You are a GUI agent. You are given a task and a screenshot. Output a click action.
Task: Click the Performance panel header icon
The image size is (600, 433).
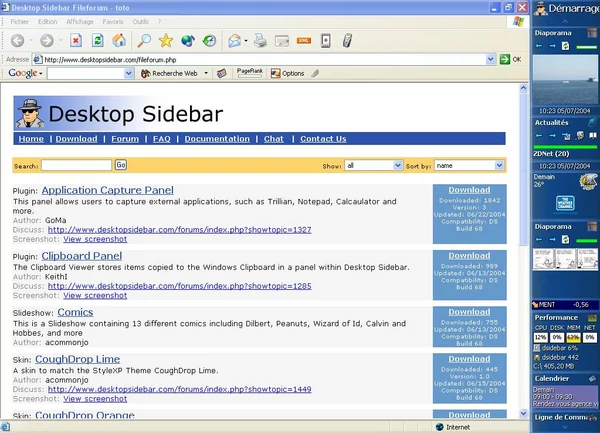[x=592, y=317]
